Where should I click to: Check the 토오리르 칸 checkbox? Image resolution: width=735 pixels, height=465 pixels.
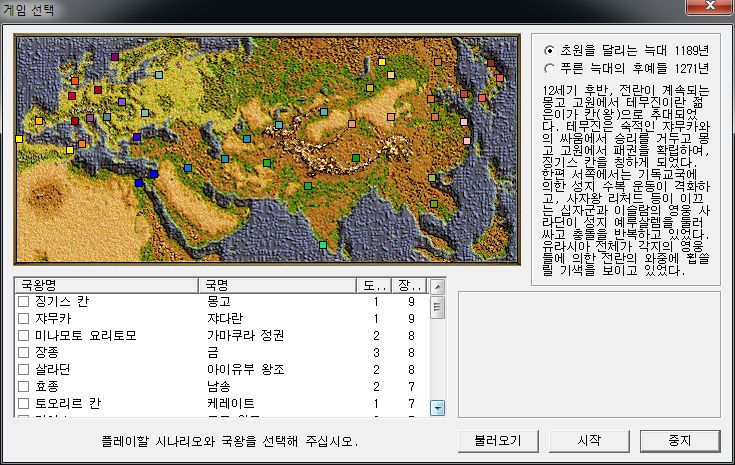pos(23,403)
